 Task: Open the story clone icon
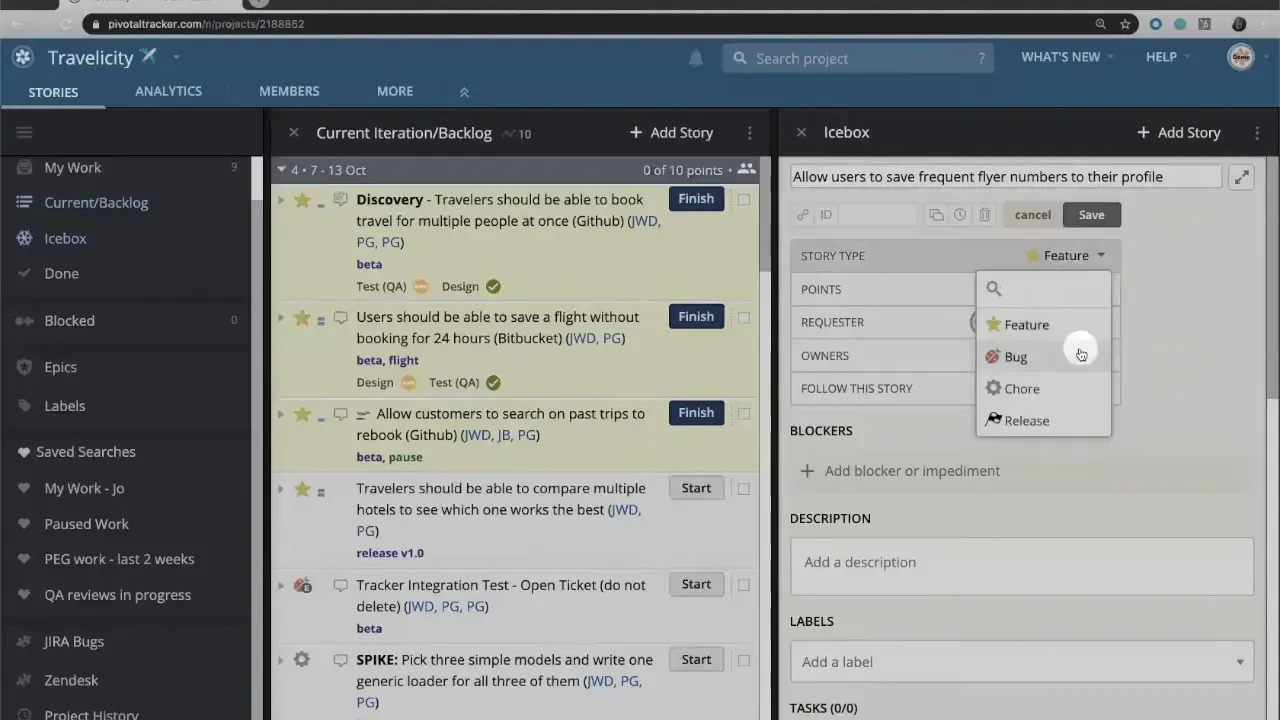pyautogui.click(x=936, y=214)
